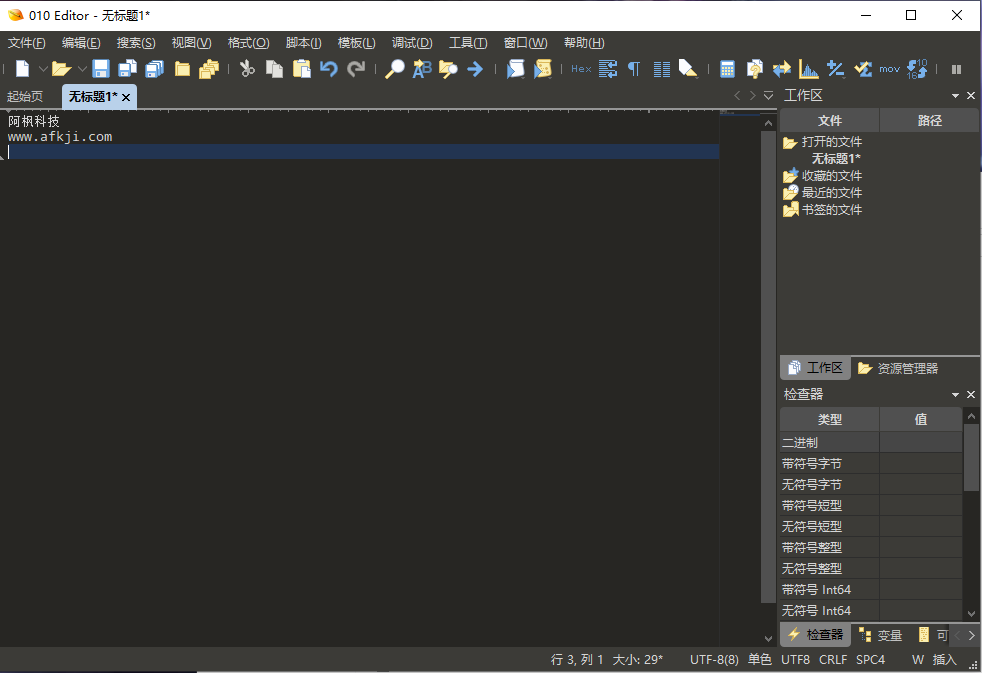Save the file with the floppy disk icon
Viewport: 982px width, 673px height.
[x=101, y=69]
